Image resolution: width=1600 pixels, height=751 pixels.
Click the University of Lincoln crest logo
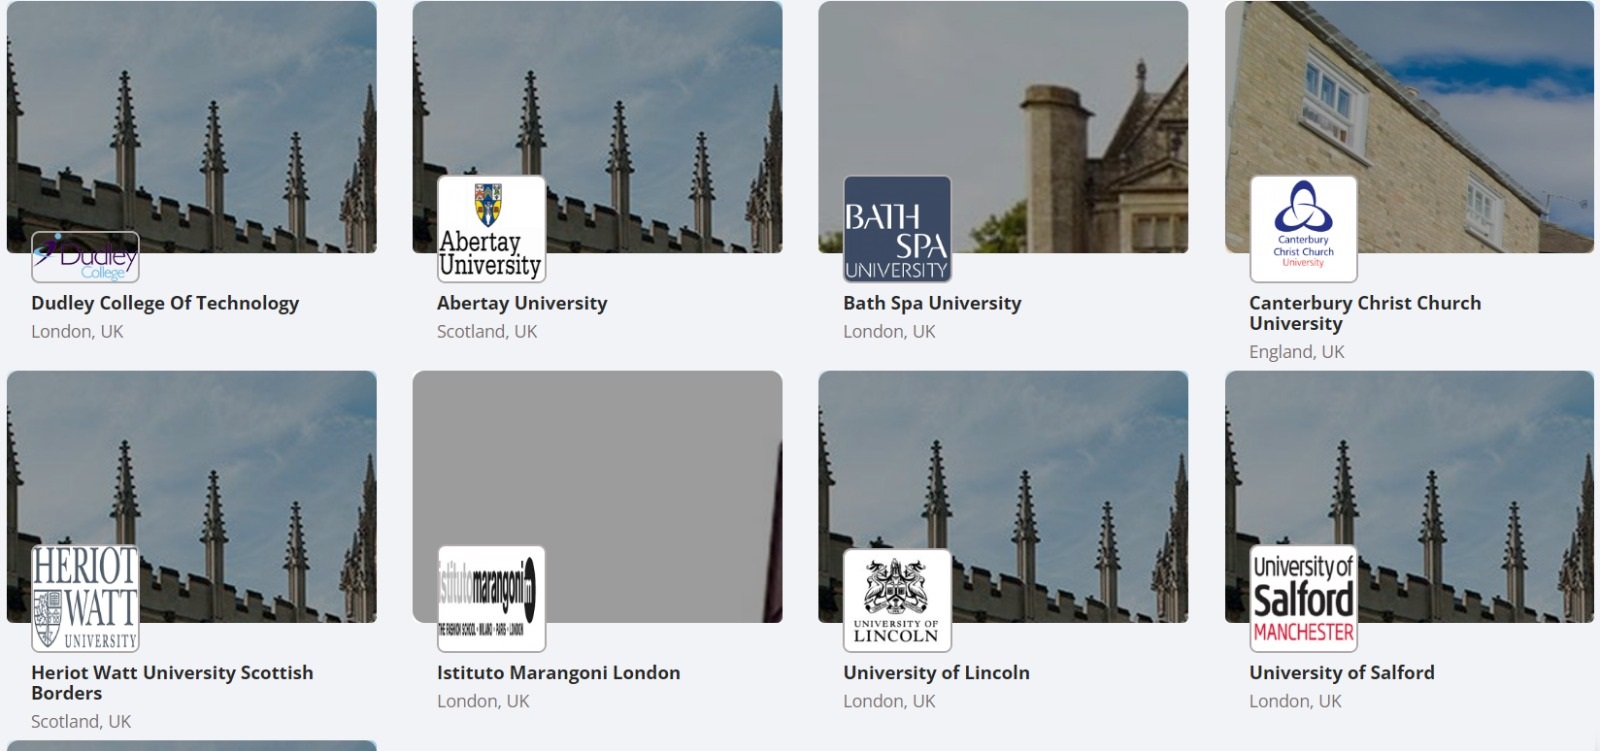pos(897,599)
